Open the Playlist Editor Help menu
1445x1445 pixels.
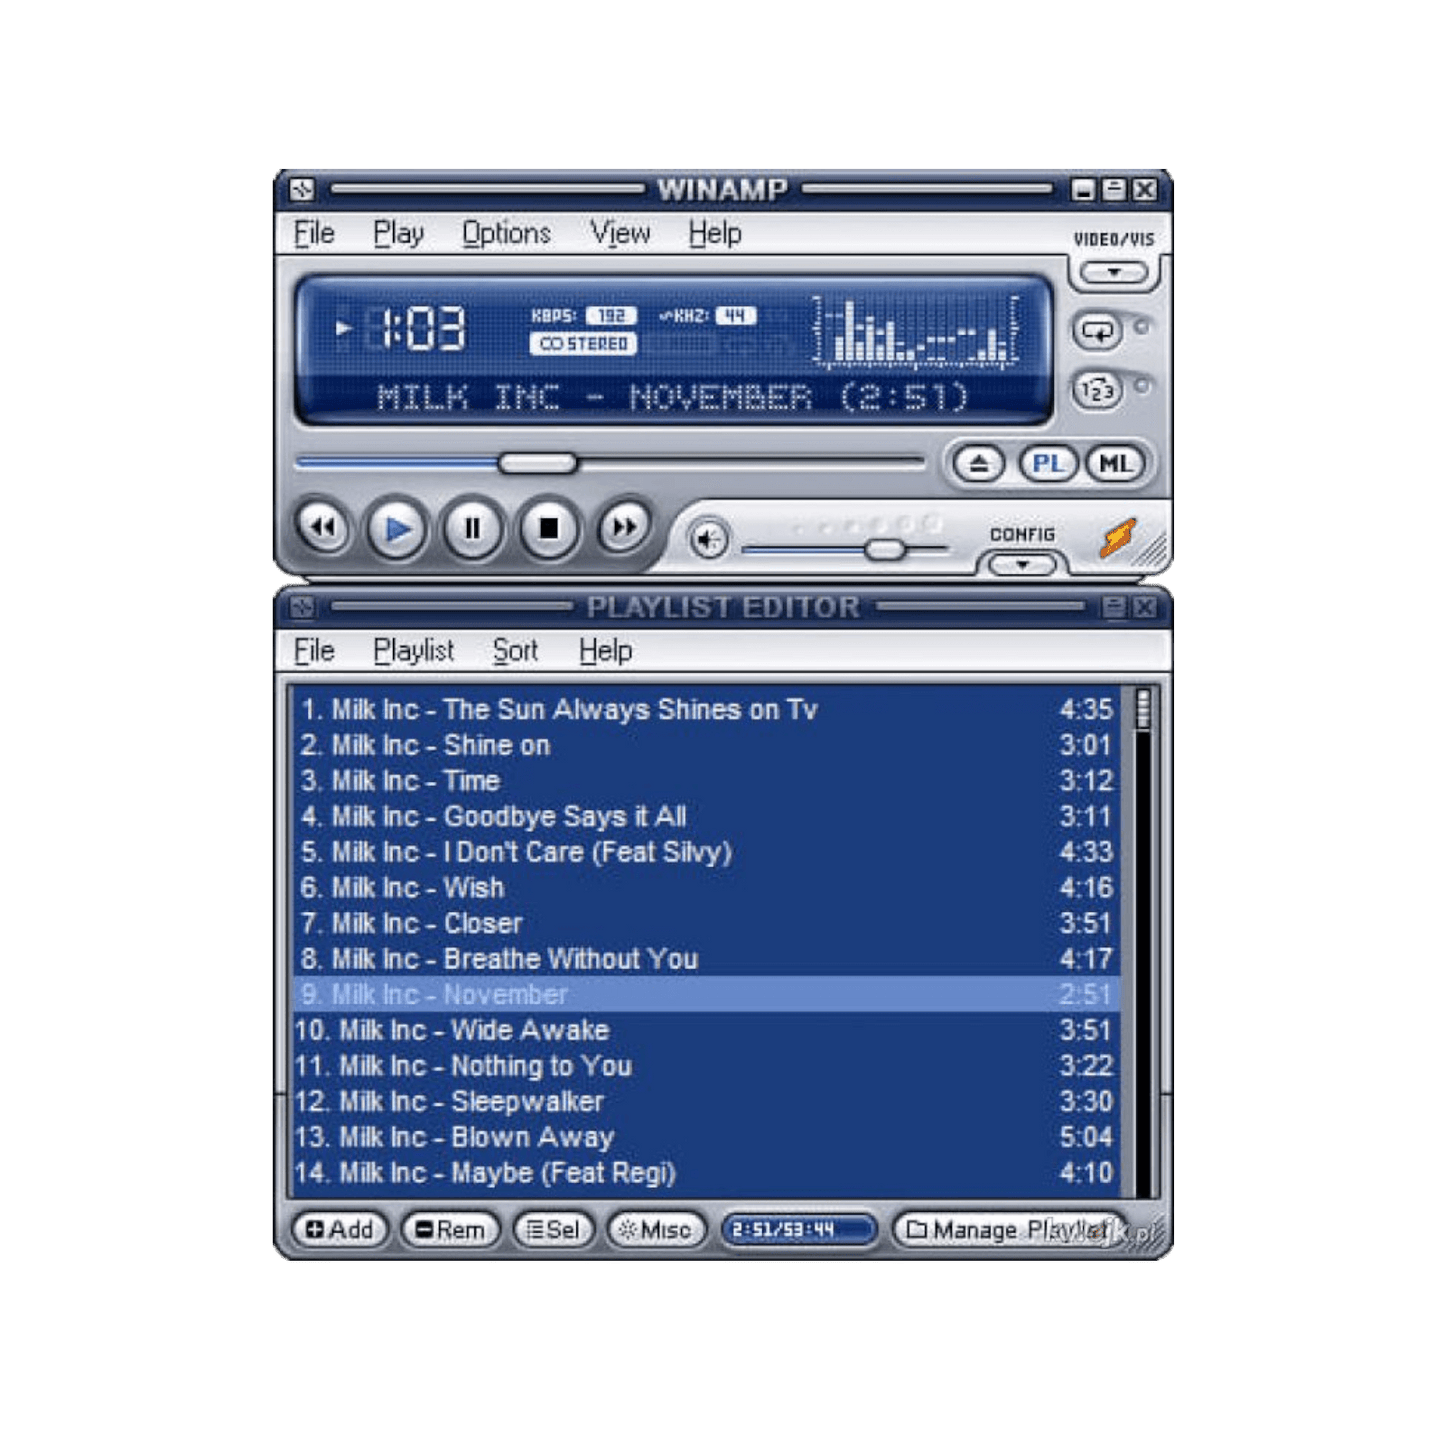click(605, 651)
